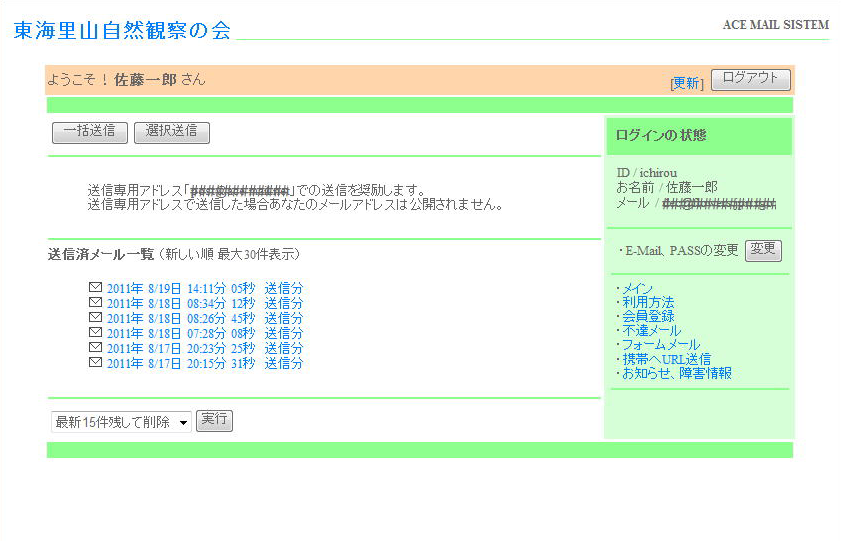Screen dimensions: 841x541
Task: Open the 不達メール sidebar link
Action: pos(651,331)
